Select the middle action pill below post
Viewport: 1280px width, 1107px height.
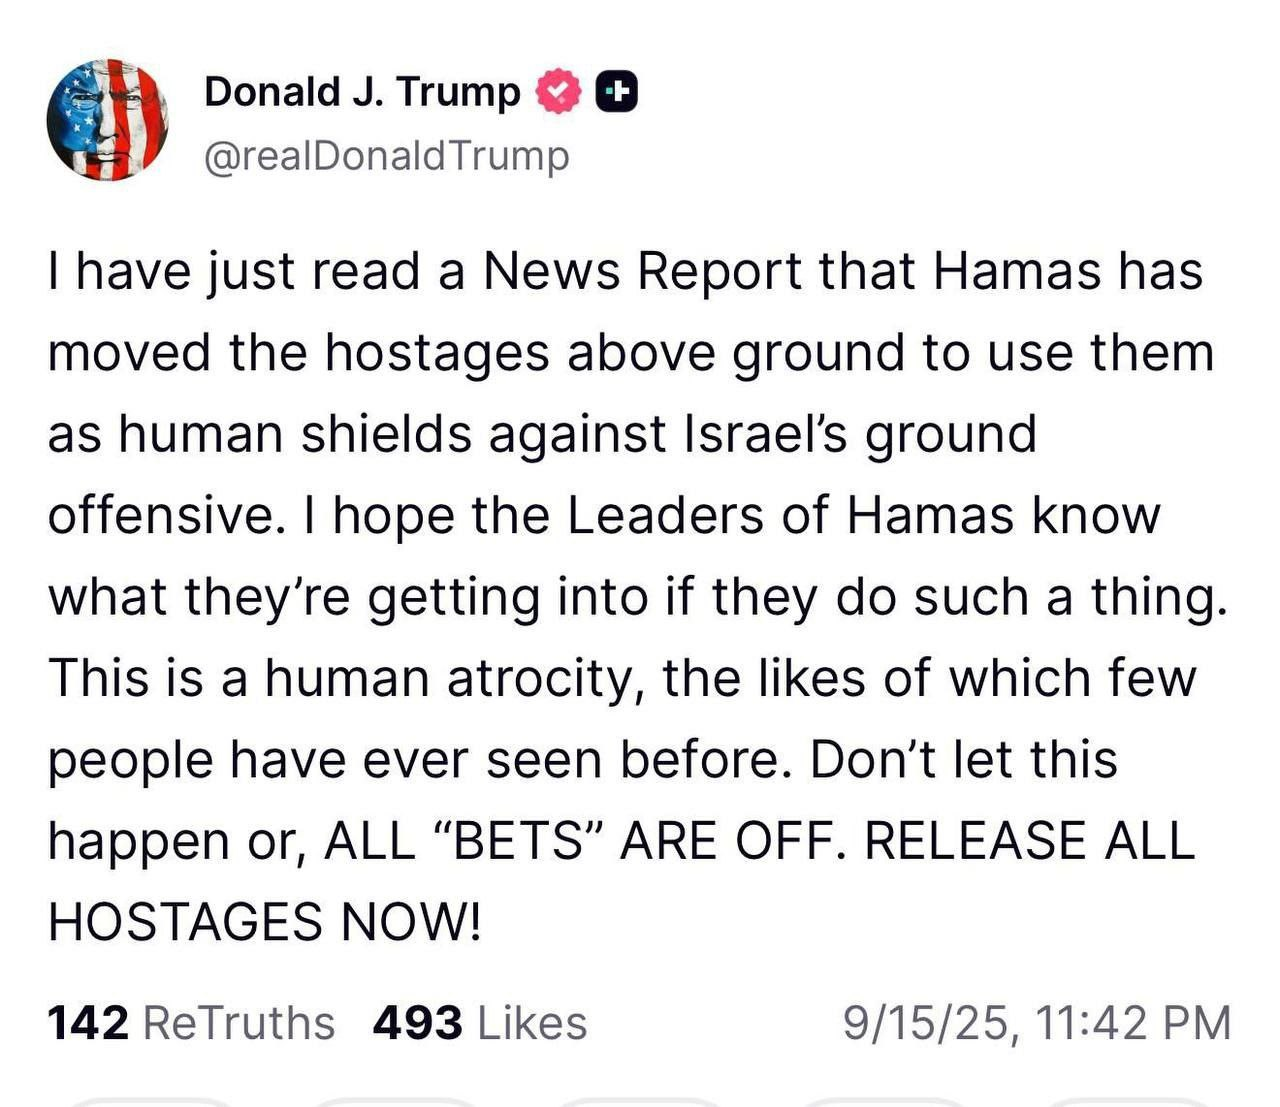click(x=638, y=1102)
